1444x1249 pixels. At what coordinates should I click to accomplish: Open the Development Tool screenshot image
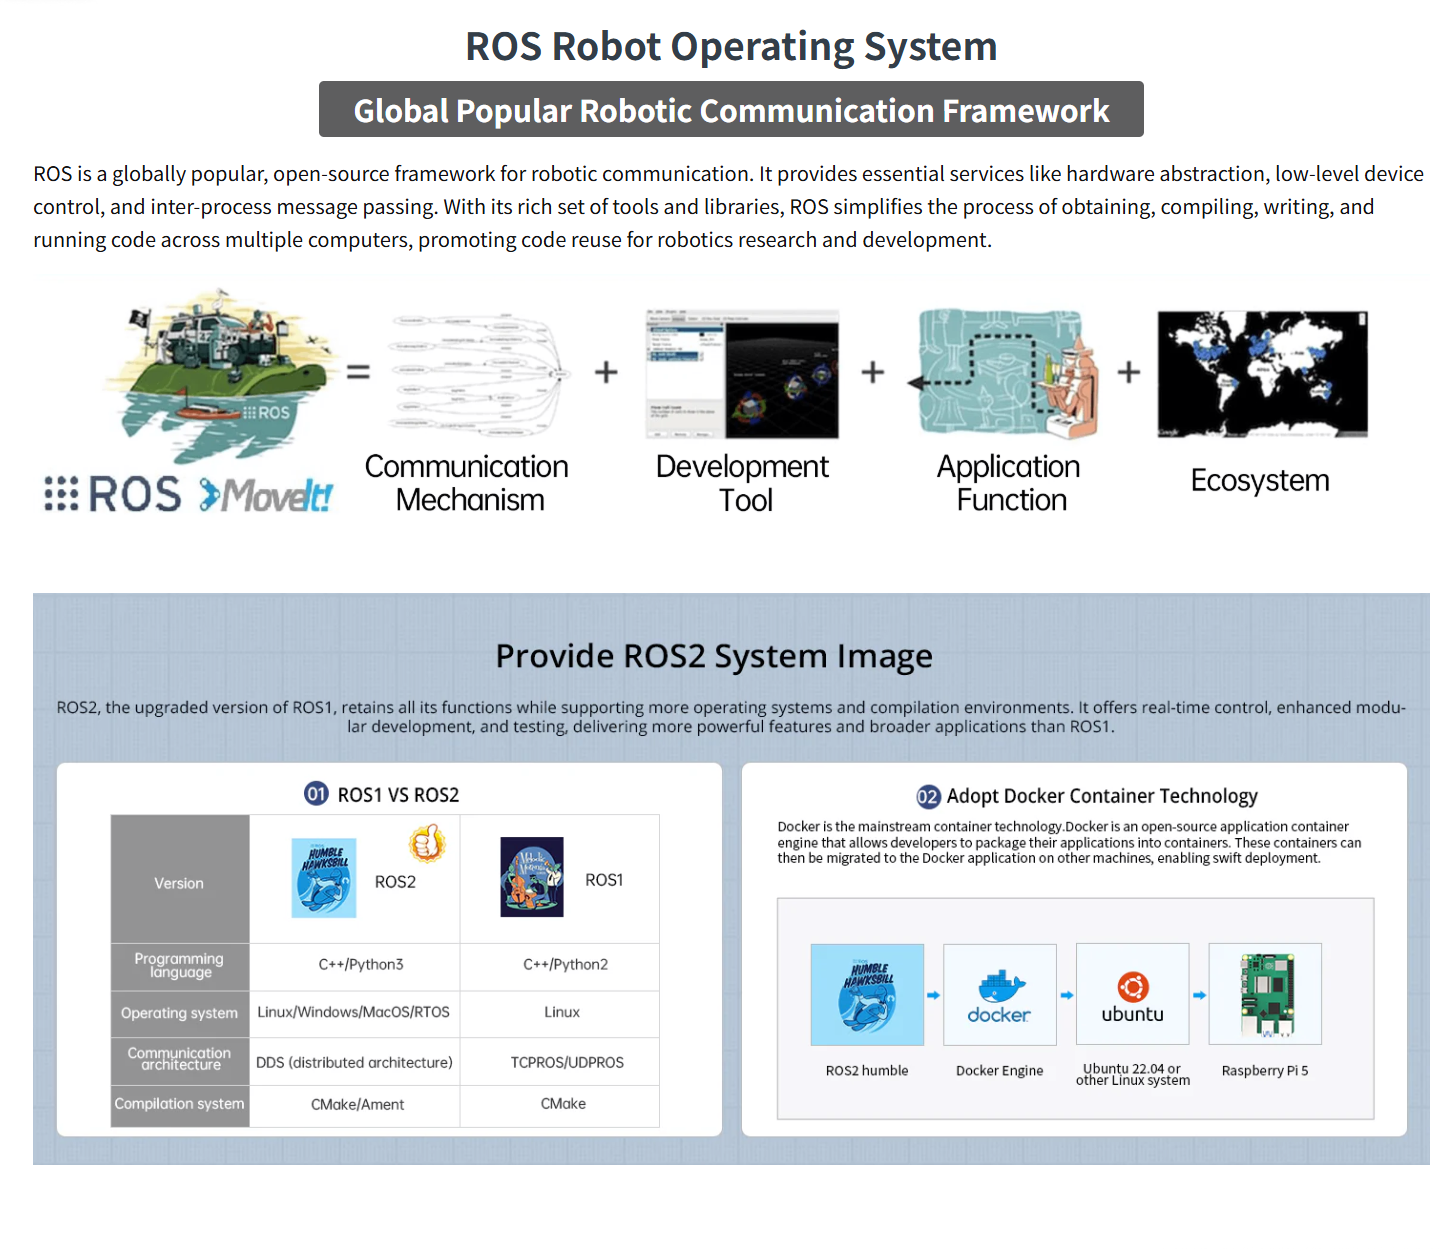coord(742,374)
